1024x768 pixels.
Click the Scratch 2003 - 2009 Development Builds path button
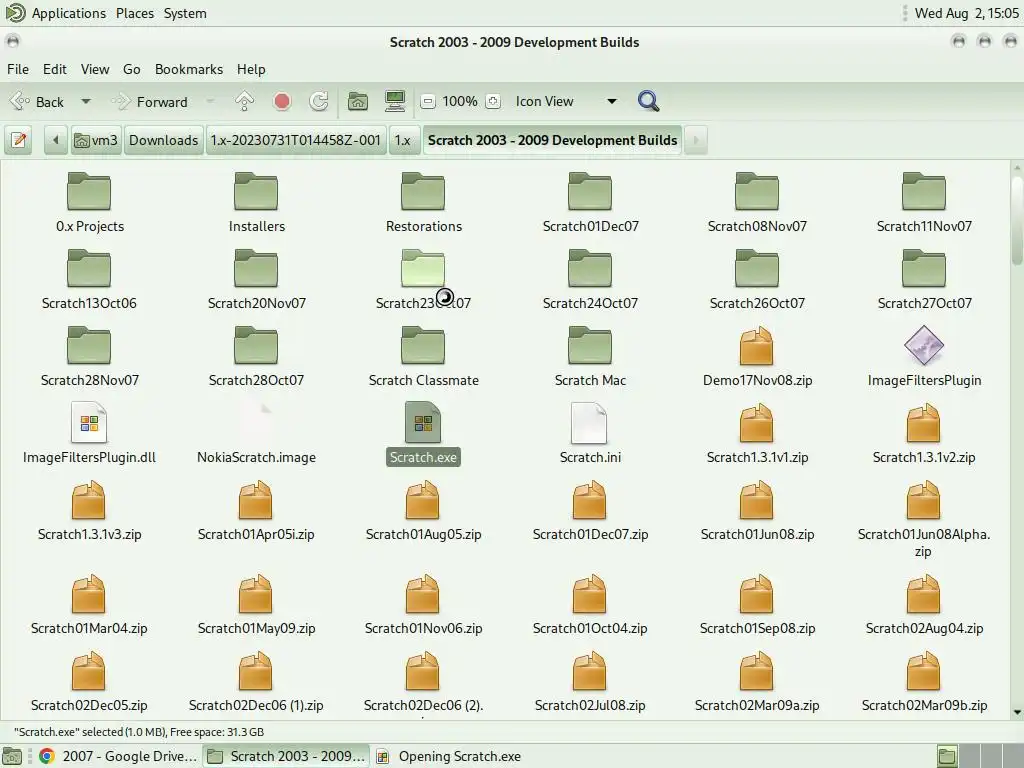pos(552,140)
